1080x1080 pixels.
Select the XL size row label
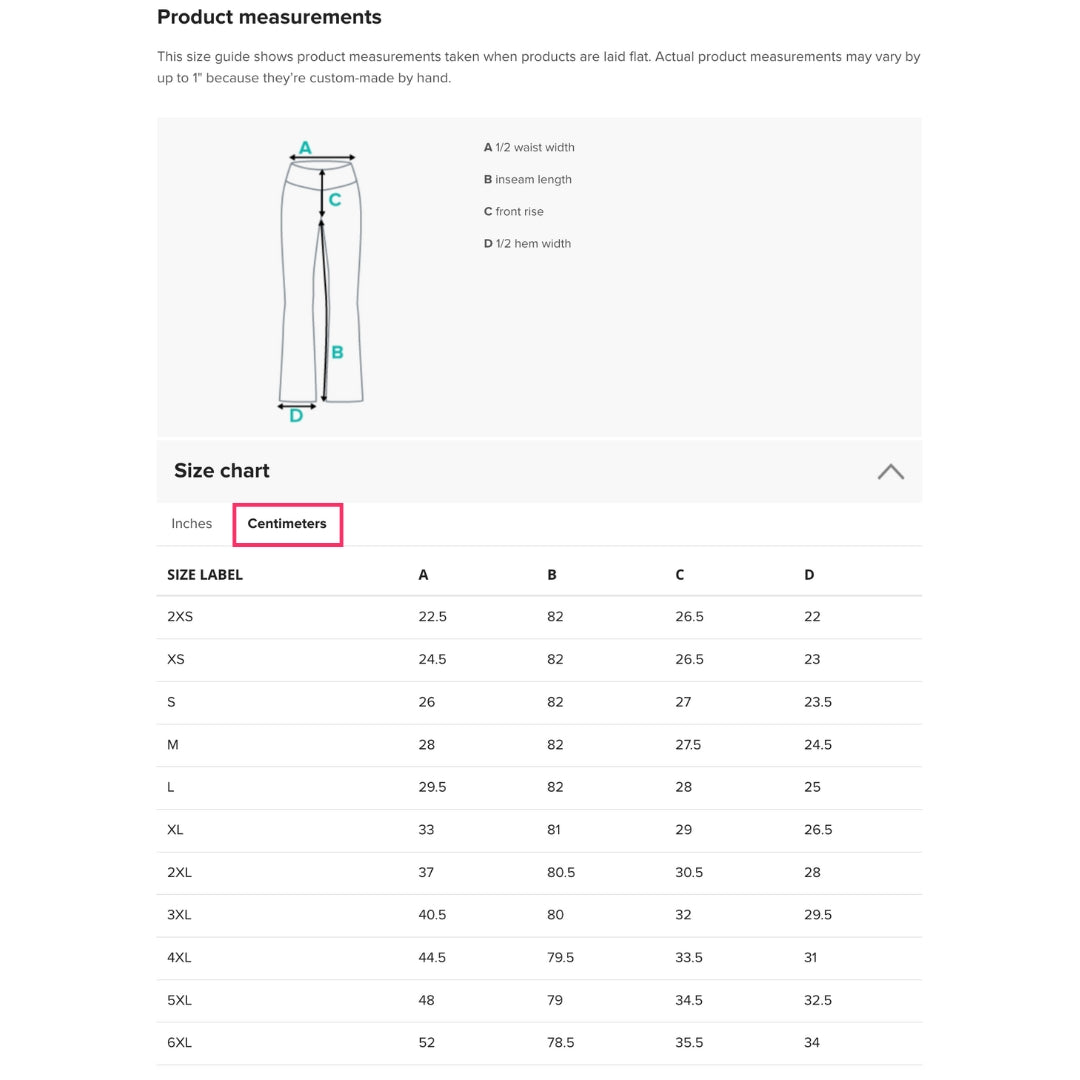coord(175,830)
